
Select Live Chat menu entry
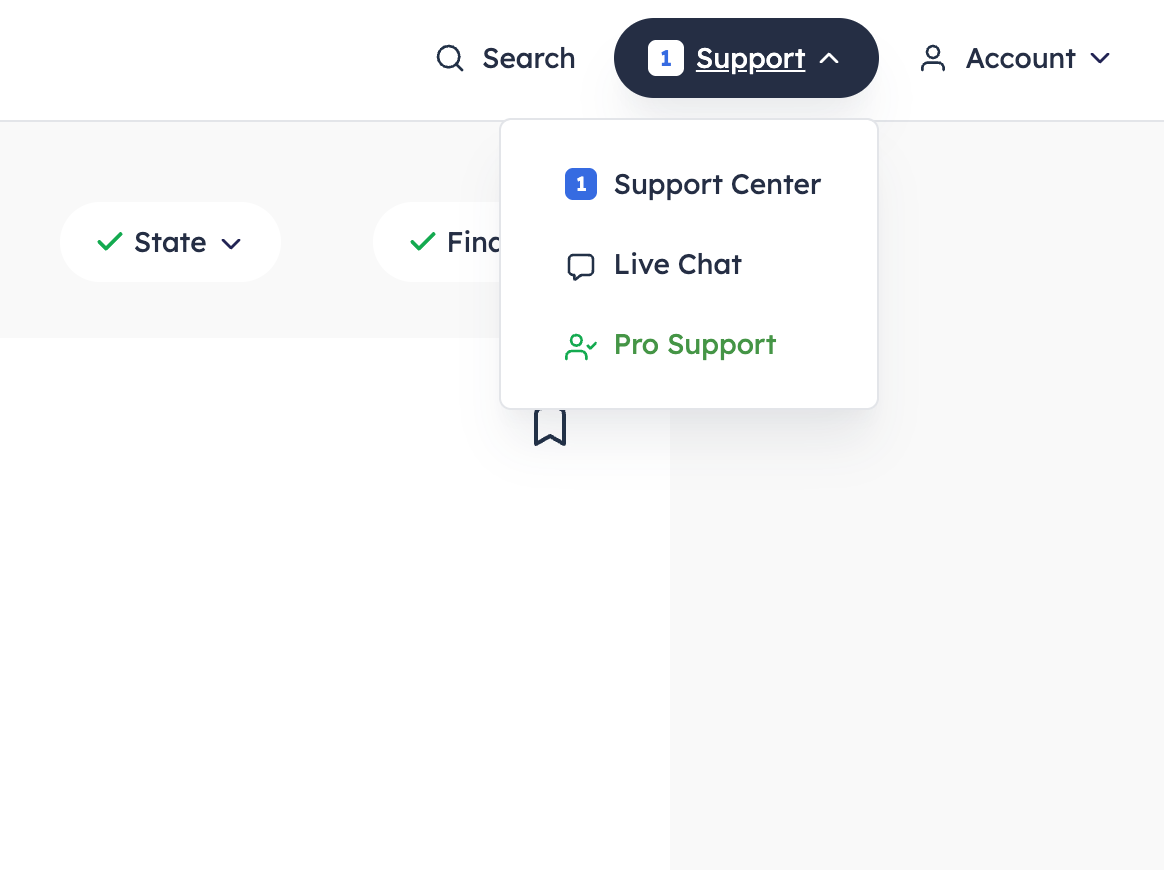coord(678,265)
